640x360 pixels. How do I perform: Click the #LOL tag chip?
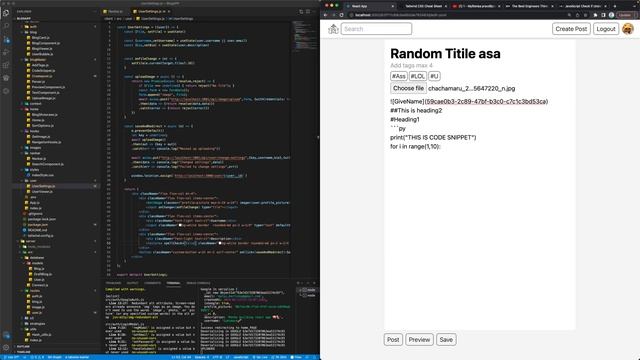[x=418, y=76]
